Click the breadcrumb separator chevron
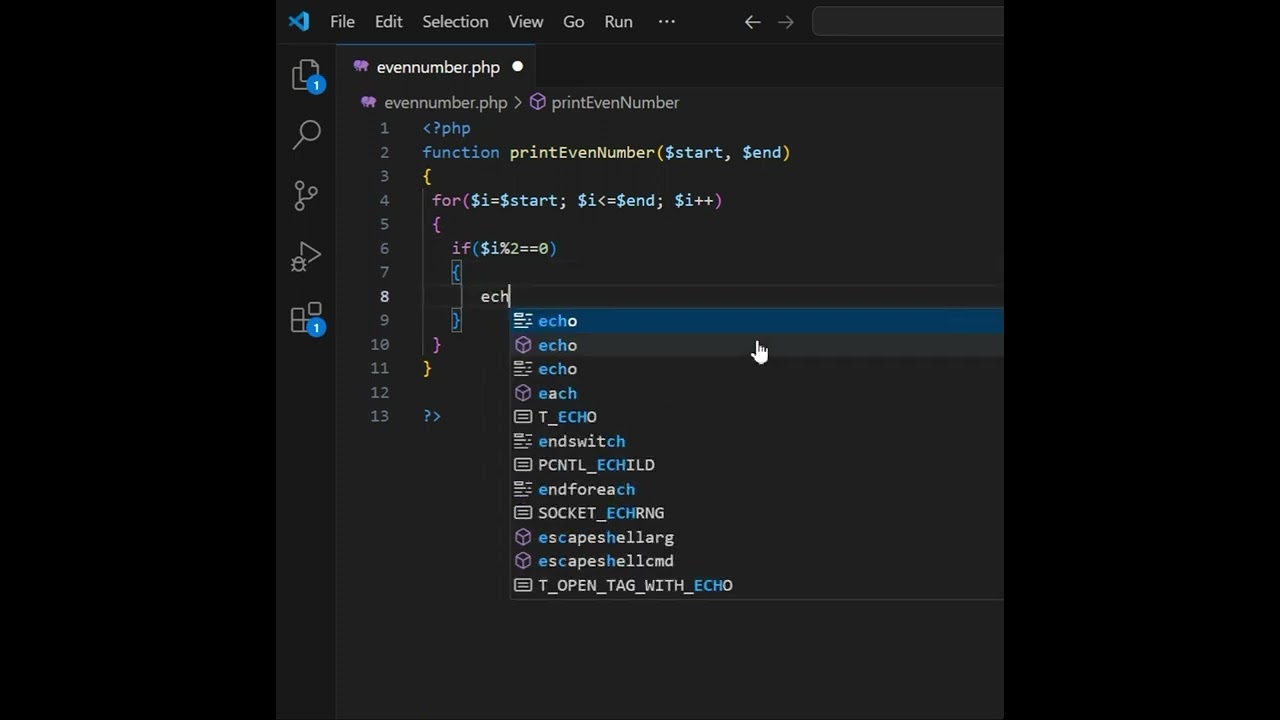 (x=518, y=102)
